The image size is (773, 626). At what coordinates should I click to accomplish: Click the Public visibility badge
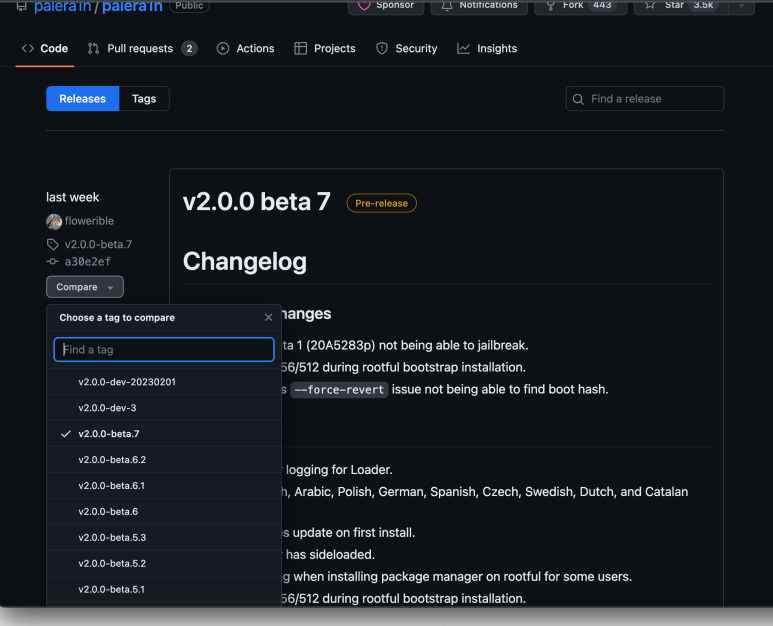click(189, 5)
